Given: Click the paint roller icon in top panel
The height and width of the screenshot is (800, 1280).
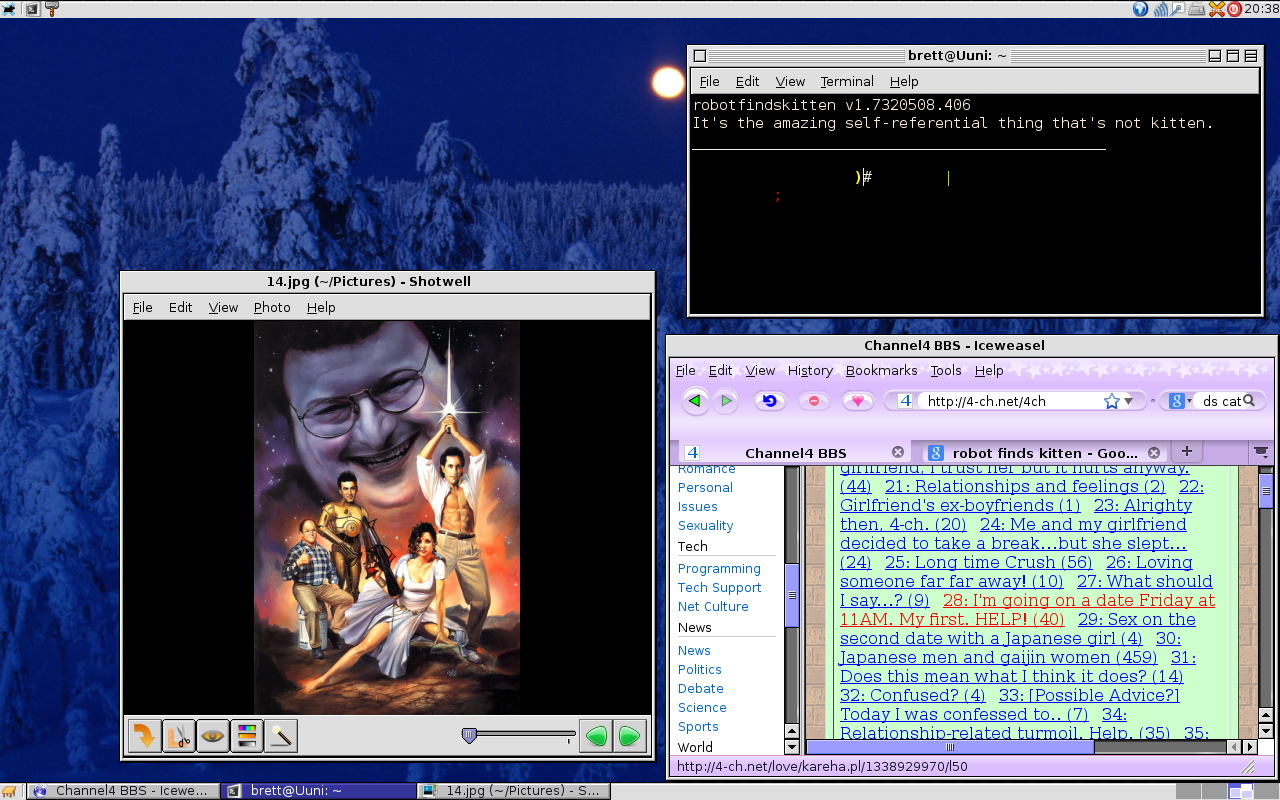Looking at the screenshot, I should click(52, 9).
